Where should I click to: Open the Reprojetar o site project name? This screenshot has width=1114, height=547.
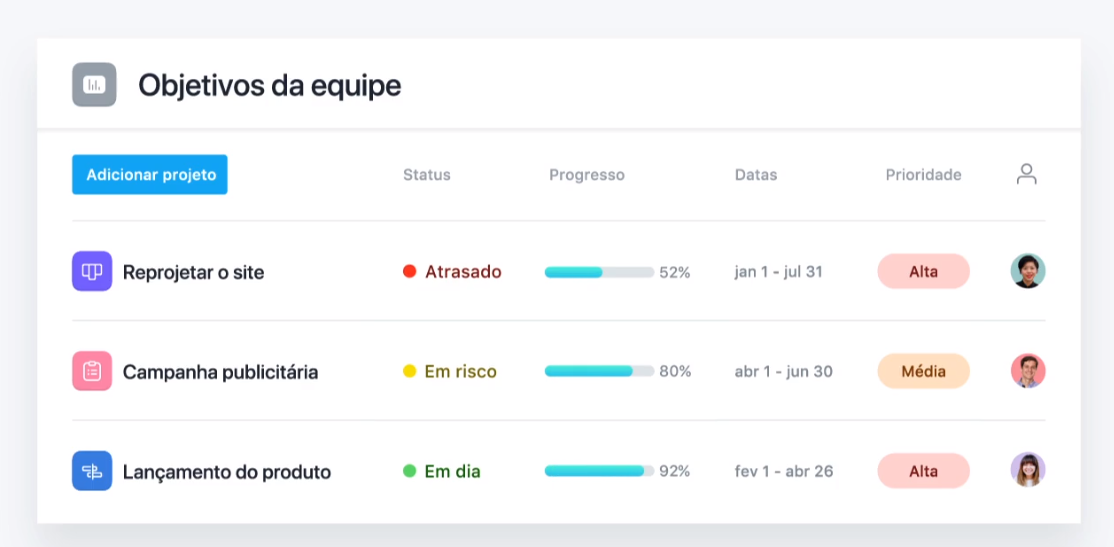(193, 272)
